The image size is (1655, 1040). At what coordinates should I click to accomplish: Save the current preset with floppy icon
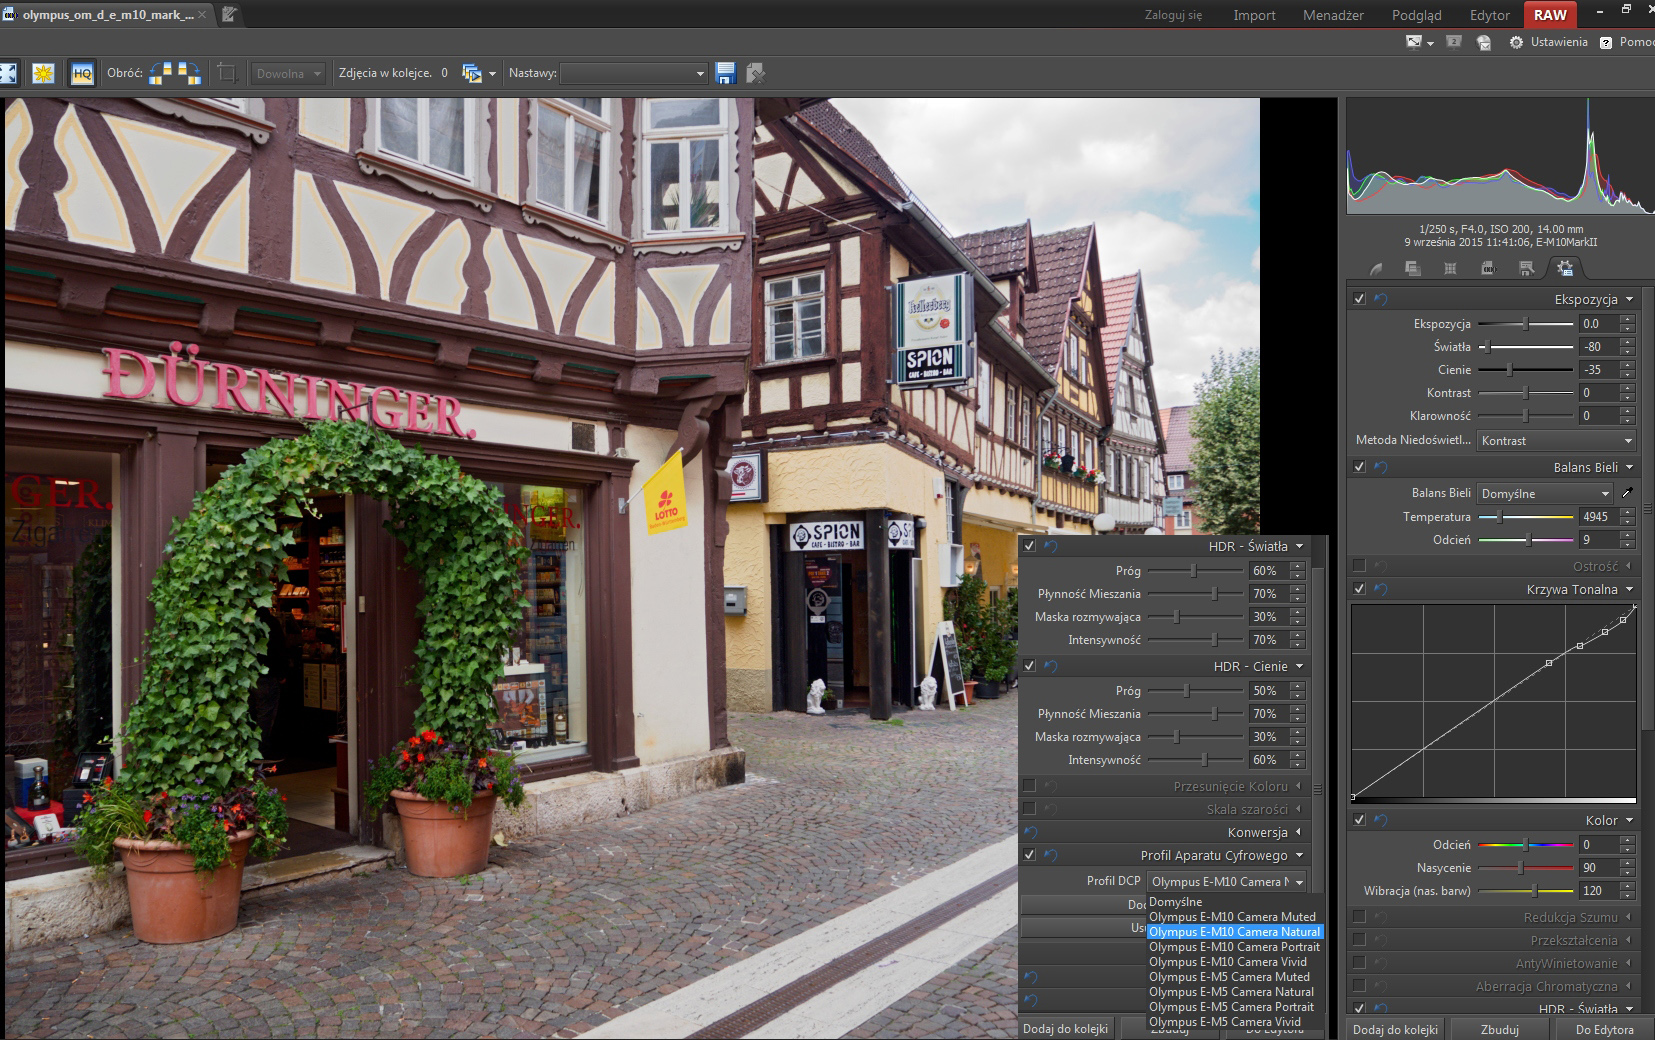point(726,73)
